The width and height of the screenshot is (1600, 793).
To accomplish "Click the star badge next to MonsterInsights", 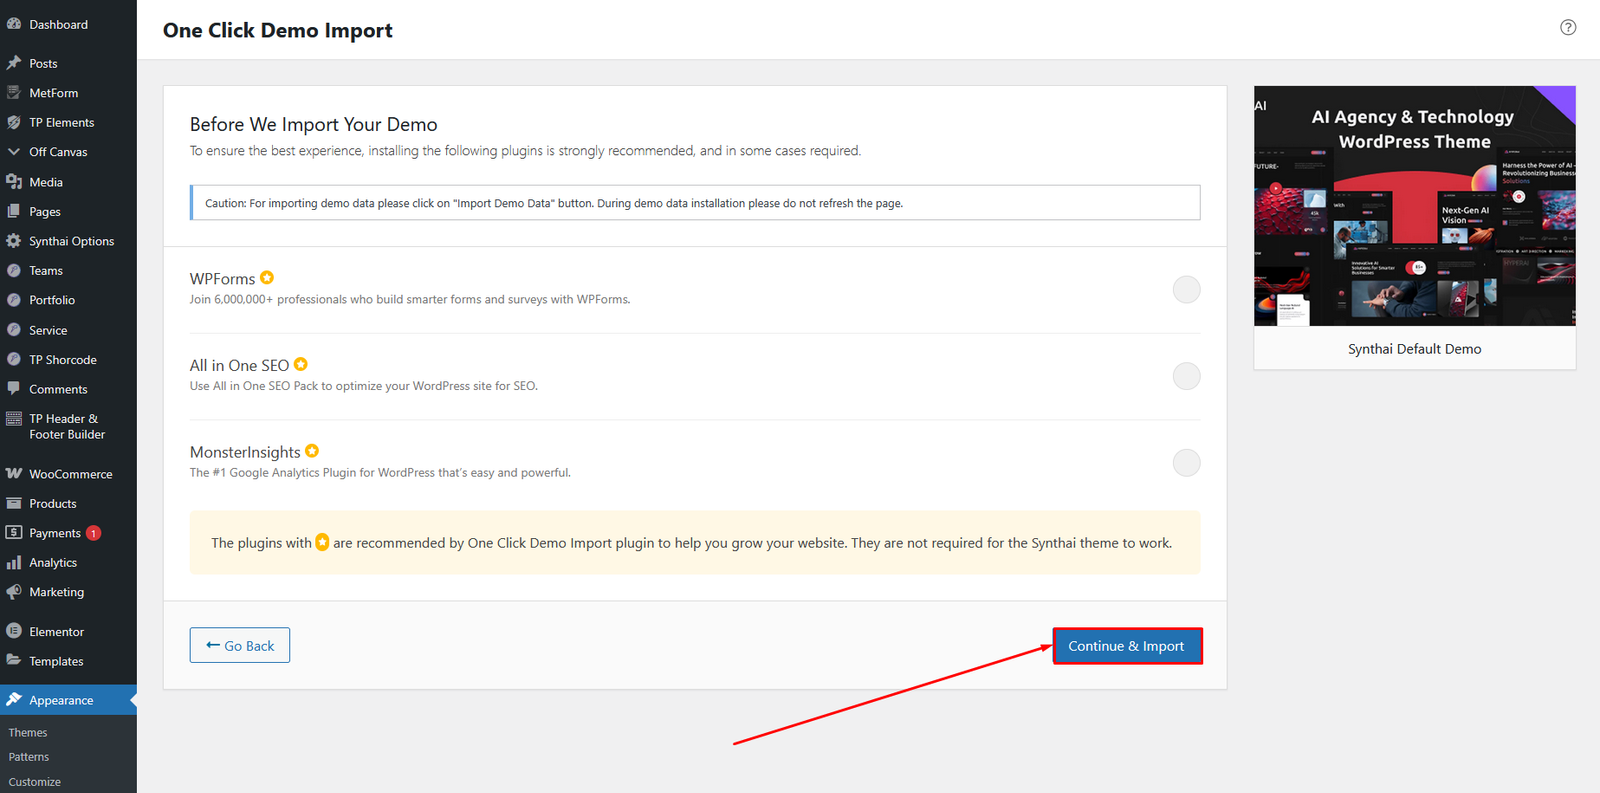I will (312, 451).
